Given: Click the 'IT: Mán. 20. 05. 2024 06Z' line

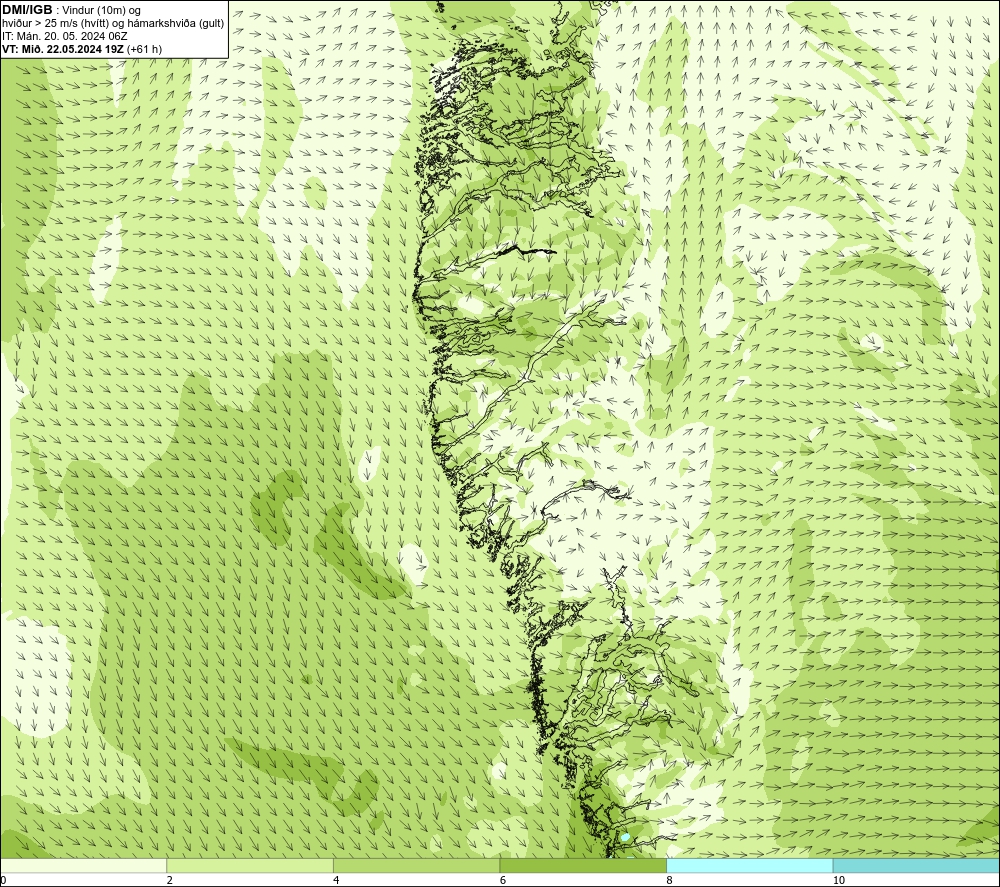Looking at the screenshot, I should click(64, 36).
